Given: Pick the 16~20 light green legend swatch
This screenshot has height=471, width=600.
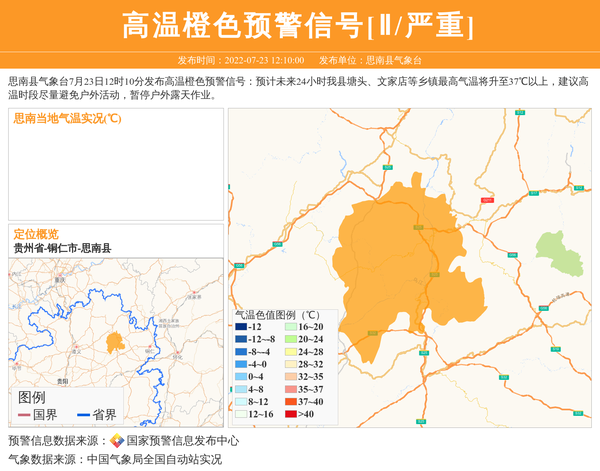Looking at the screenshot, I should 291,327.
